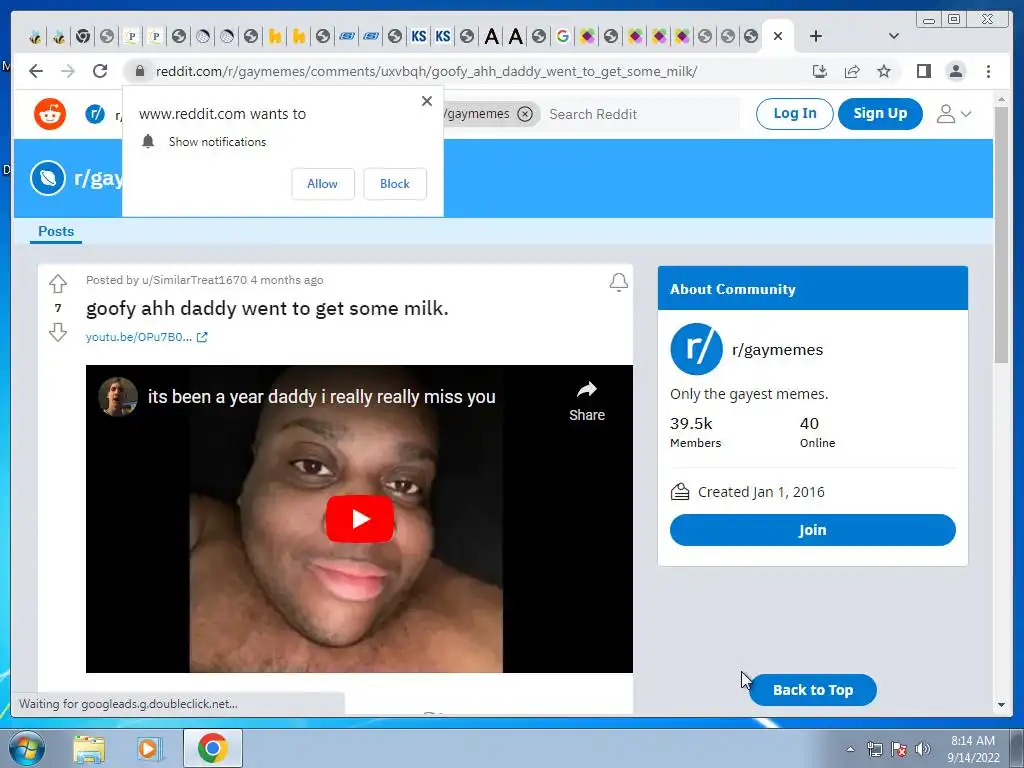
Task: Click the post title text
Action: click(x=267, y=308)
